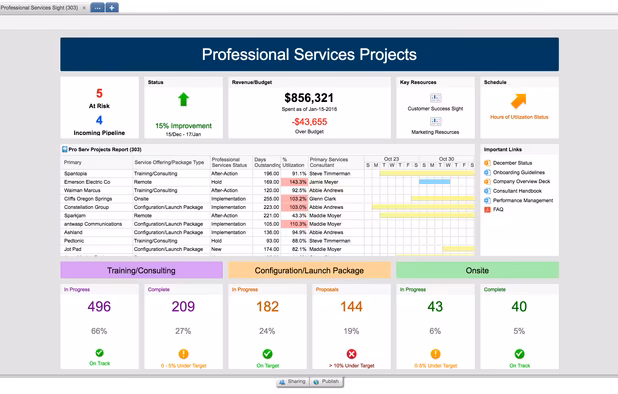Click the December Status file icon

[x=487, y=163]
